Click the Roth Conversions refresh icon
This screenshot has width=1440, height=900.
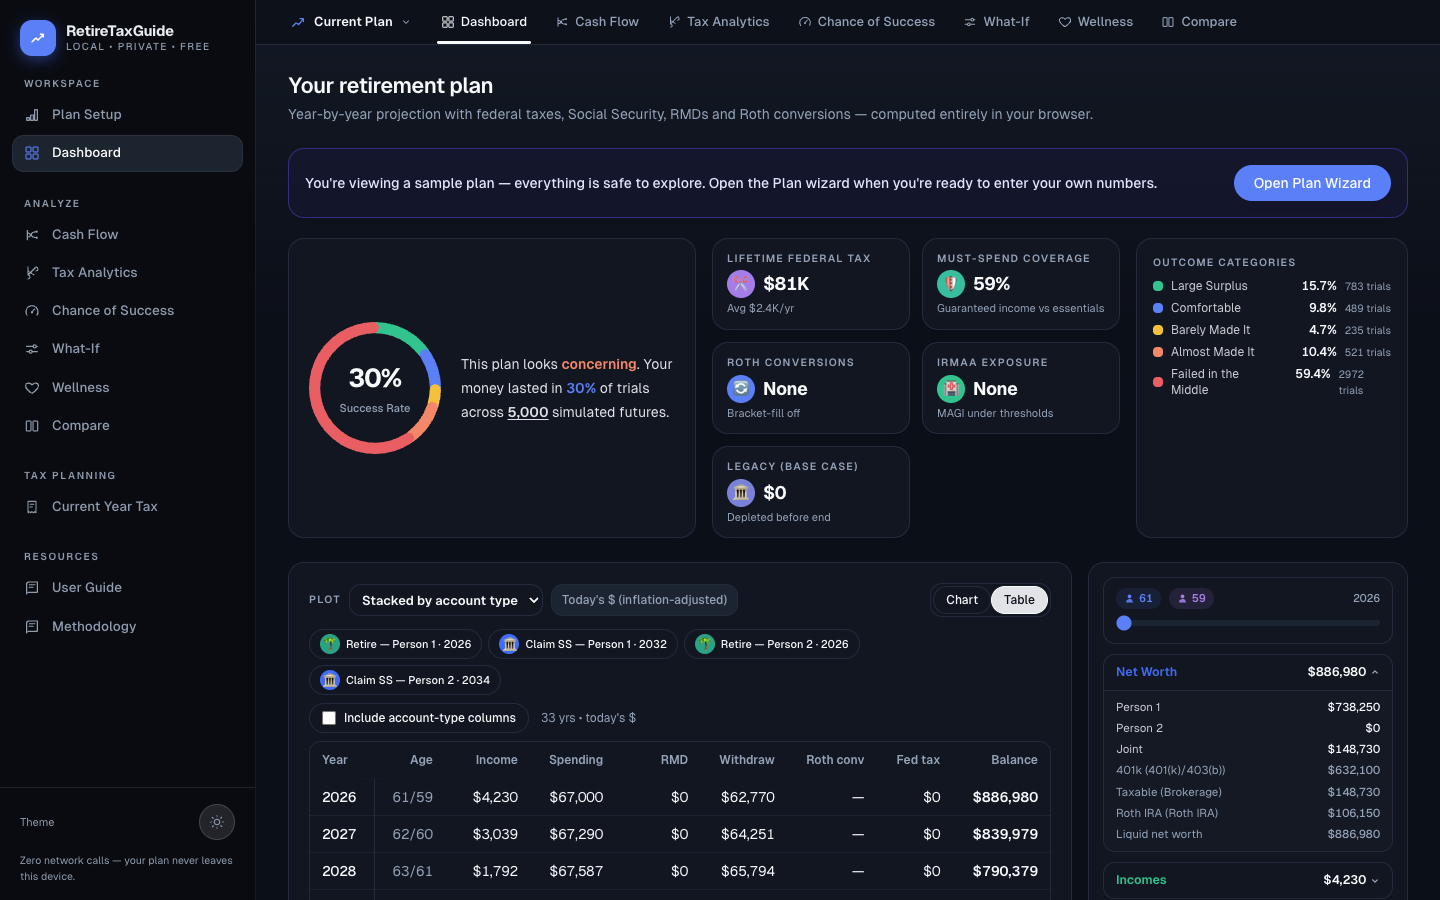741,389
